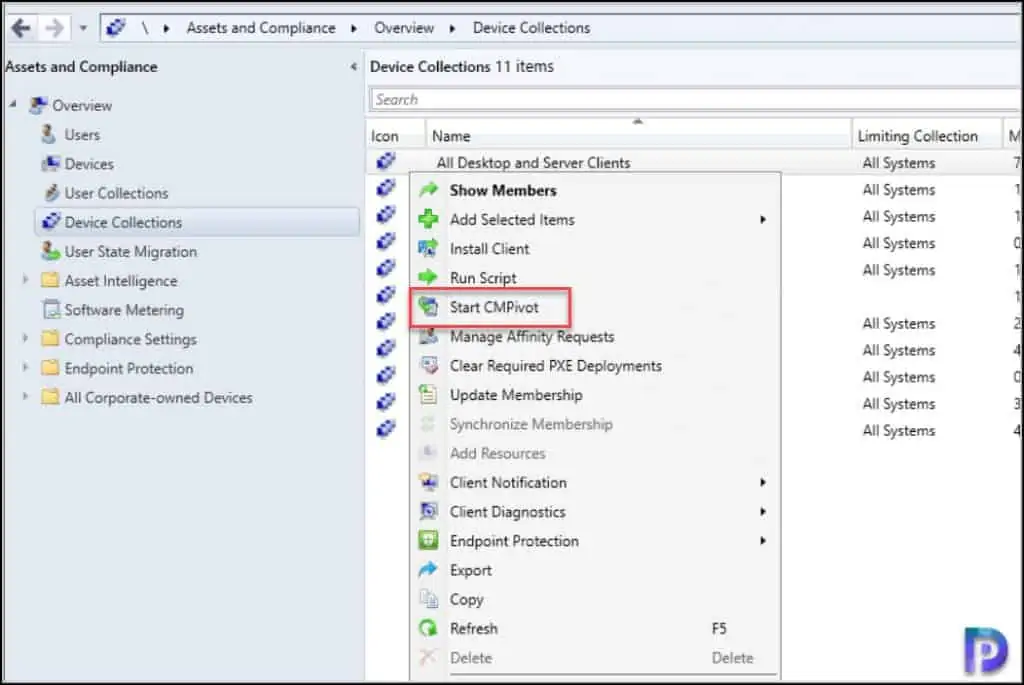Image resolution: width=1024 pixels, height=685 pixels.
Task: Click the Start CMPivot icon
Action: coord(428,306)
